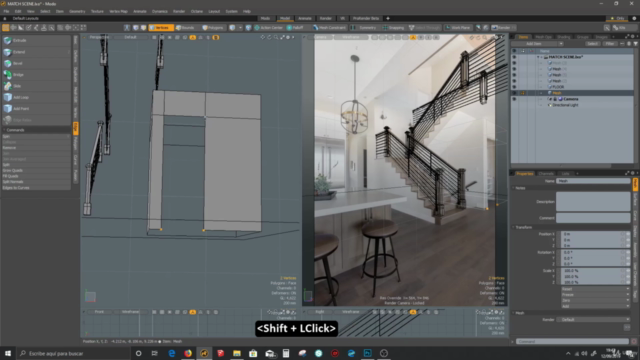The image size is (640, 360).
Task: Open the Perspective viewport type dropdown
Action: pos(99,37)
